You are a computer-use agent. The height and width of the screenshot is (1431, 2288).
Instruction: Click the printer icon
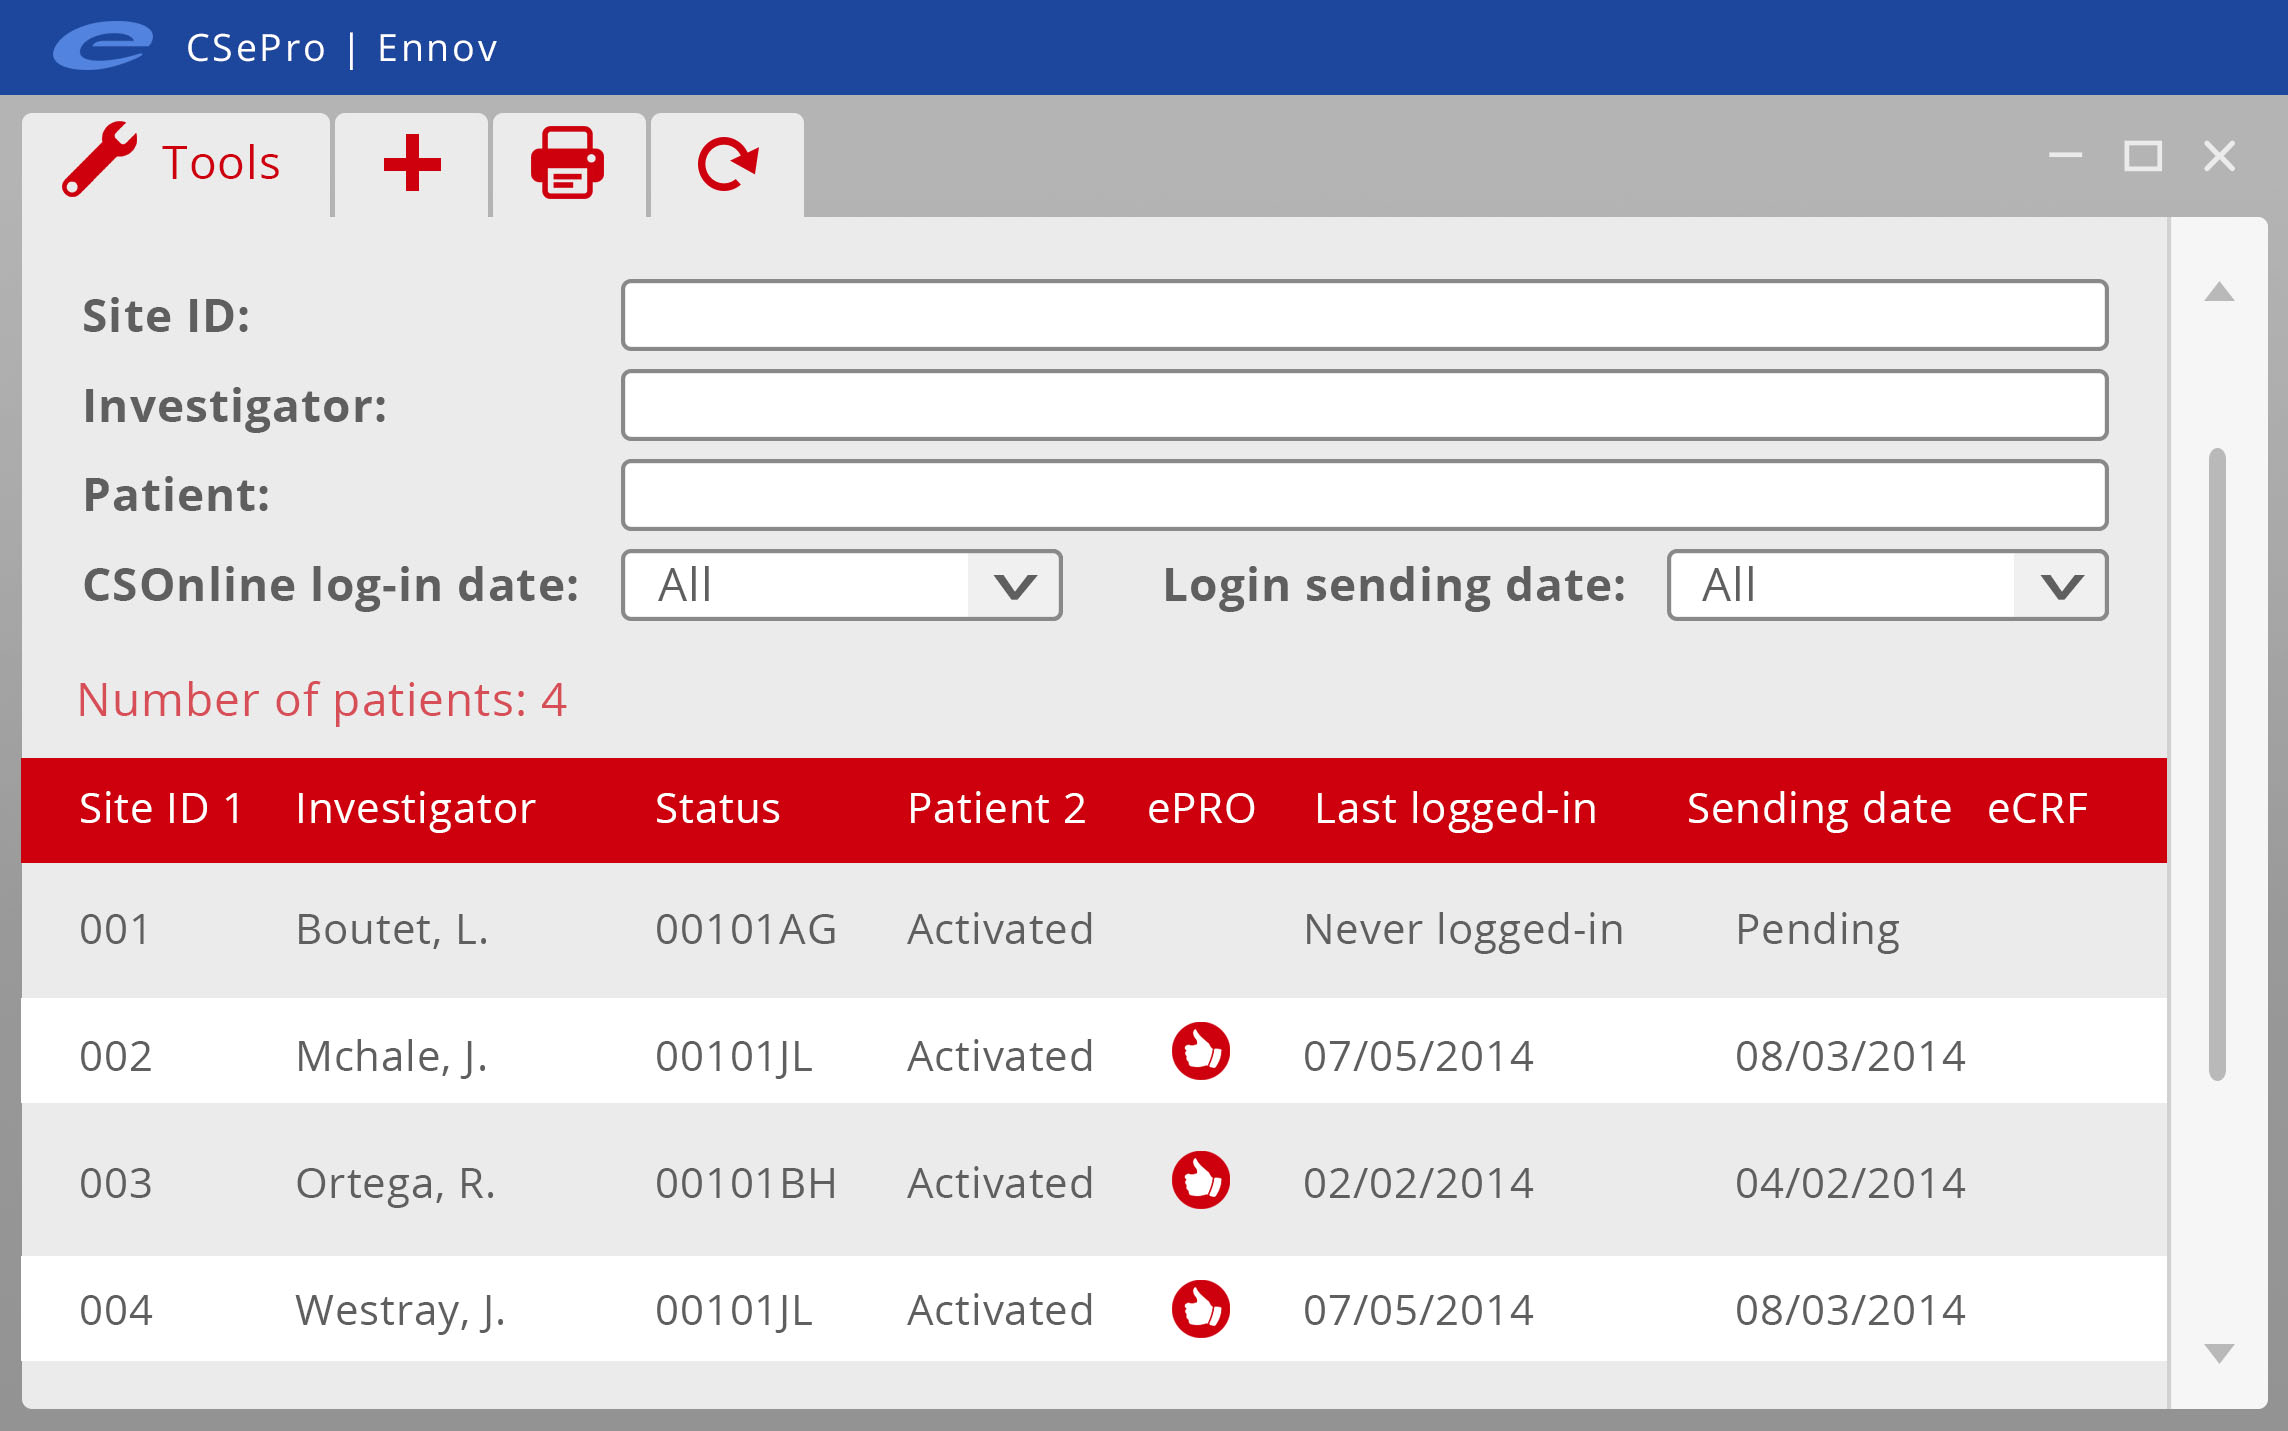(x=567, y=162)
